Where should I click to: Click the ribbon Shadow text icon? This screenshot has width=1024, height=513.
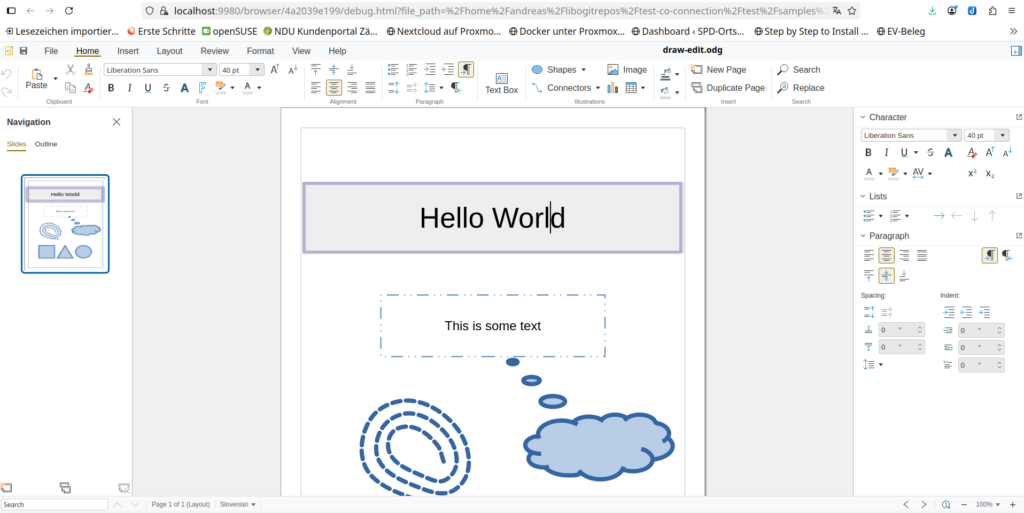click(x=185, y=87)
